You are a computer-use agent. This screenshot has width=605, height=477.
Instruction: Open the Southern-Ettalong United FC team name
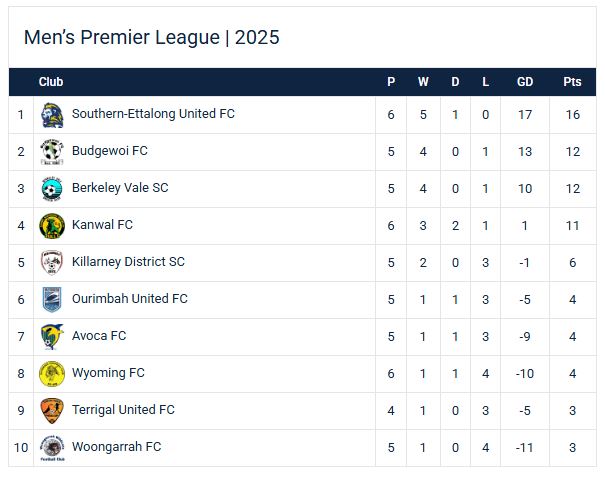click(x=153, y=114)
